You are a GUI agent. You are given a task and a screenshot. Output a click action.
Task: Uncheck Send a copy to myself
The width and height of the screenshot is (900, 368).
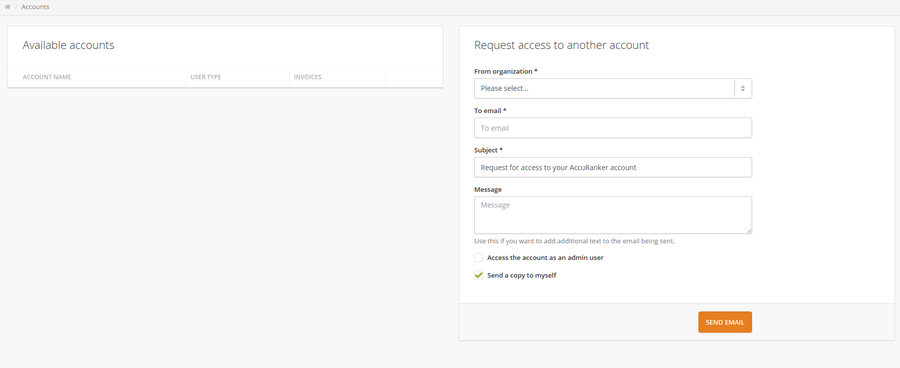click(479, 276)
